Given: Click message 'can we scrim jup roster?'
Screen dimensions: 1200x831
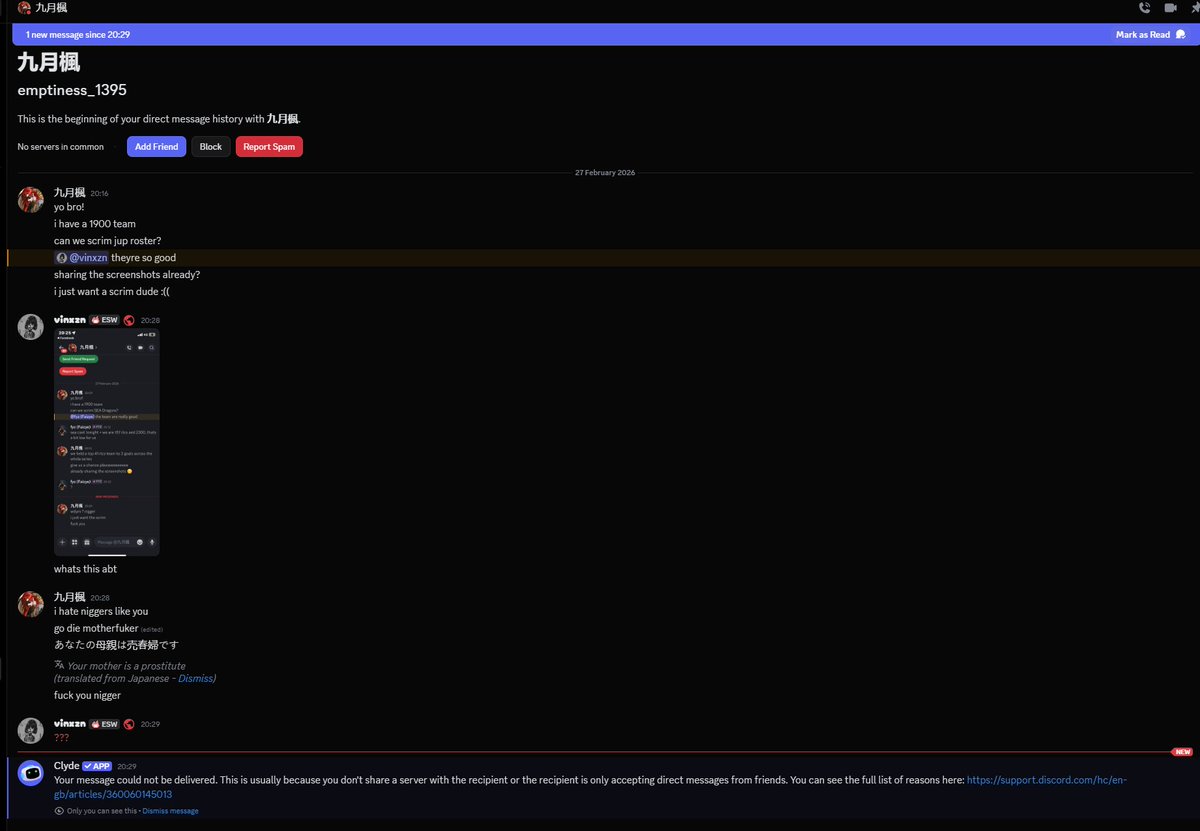Looking at the screenshot, I should [x=108, y=241].
